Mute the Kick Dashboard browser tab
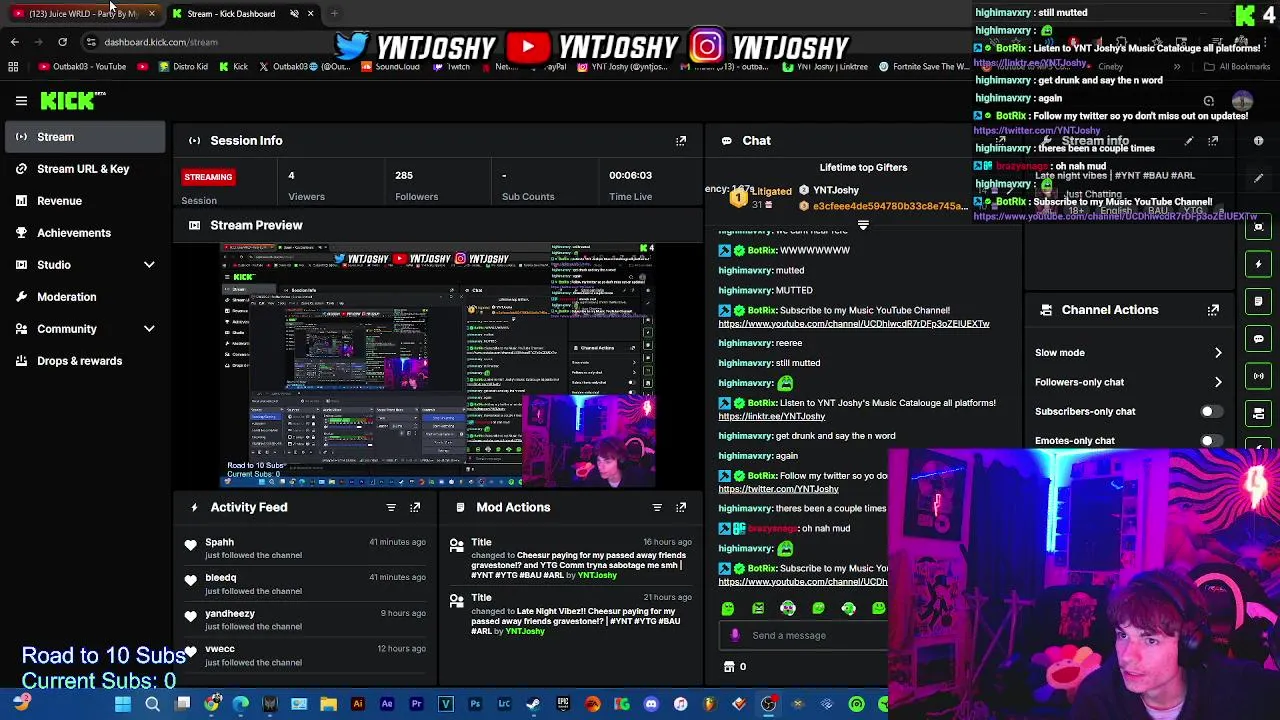 click(x=294, y=13)
